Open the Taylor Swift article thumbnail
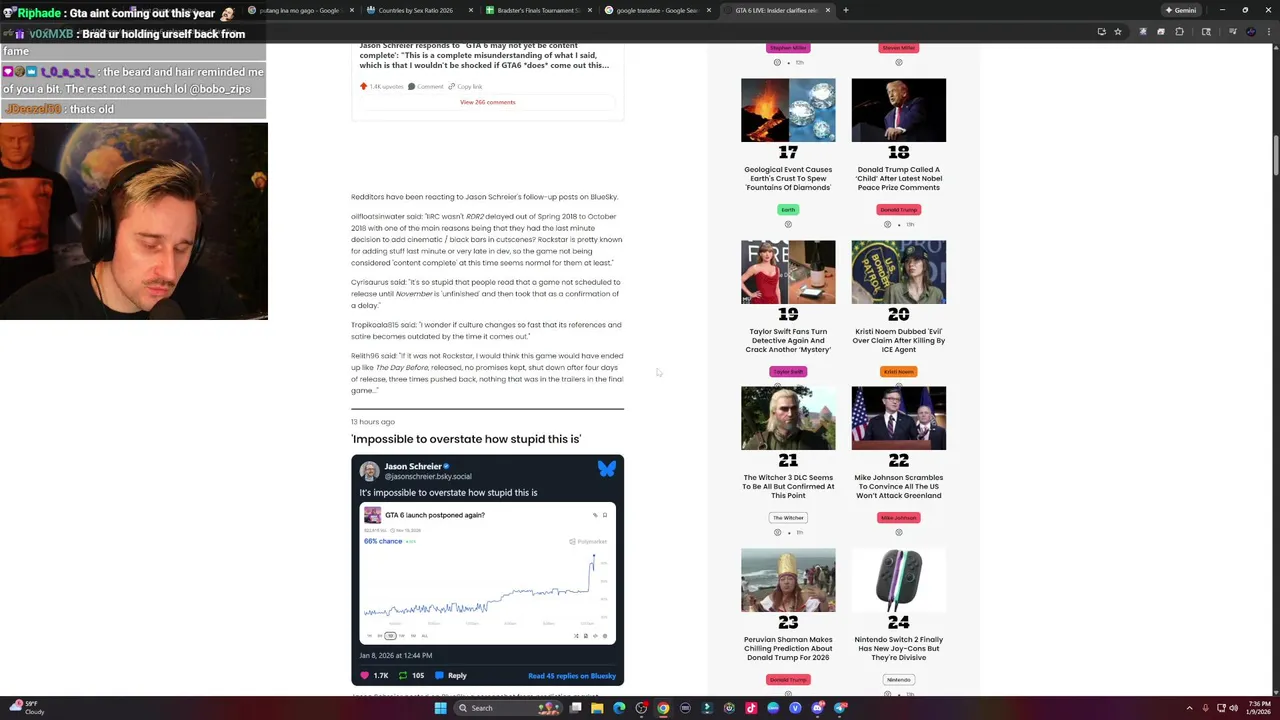This screenshot has width=1280, height=720. tap(788, 272)
